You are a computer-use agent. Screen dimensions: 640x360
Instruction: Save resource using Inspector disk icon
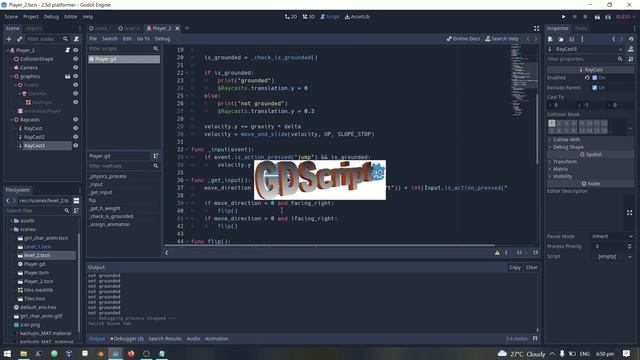click(x=571, y=39)
